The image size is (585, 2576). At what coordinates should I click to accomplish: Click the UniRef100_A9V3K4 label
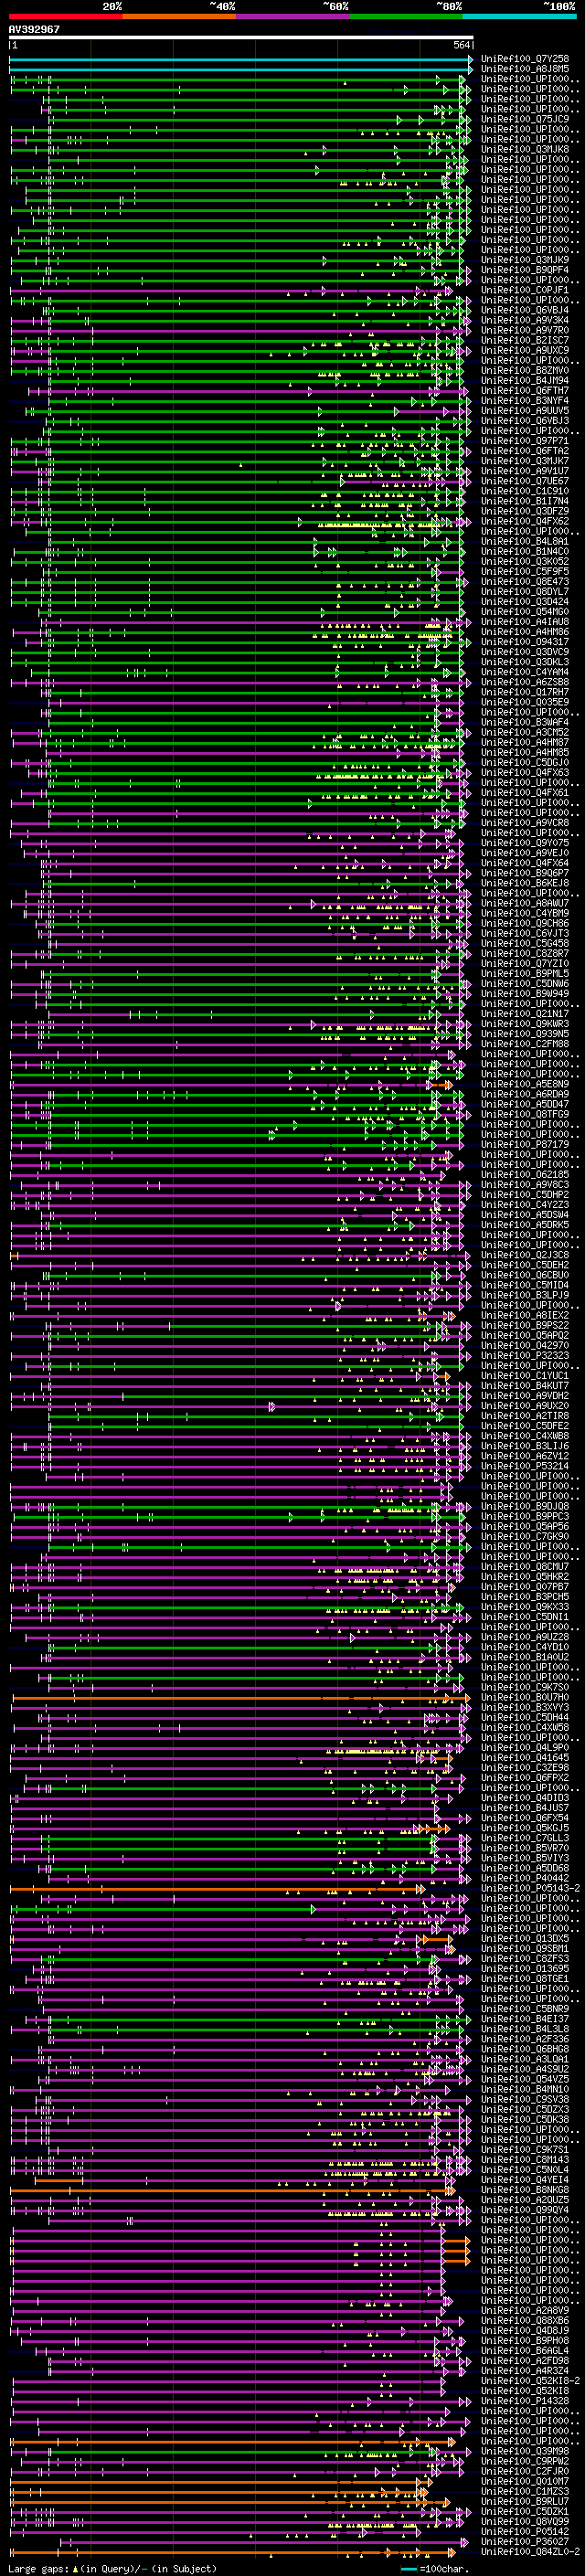click(x=525, y=320)
